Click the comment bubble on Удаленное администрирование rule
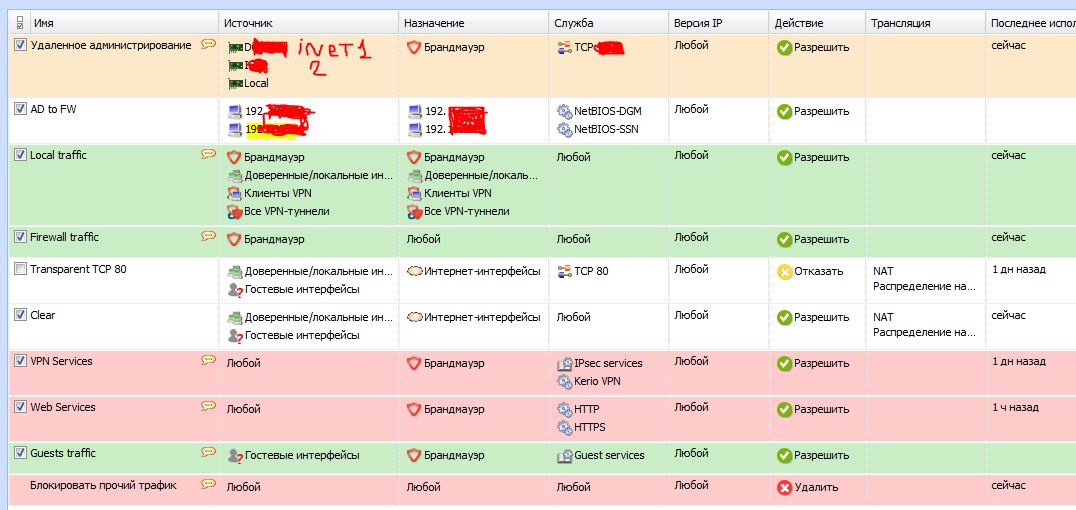1076x510 pixels. 208,44
